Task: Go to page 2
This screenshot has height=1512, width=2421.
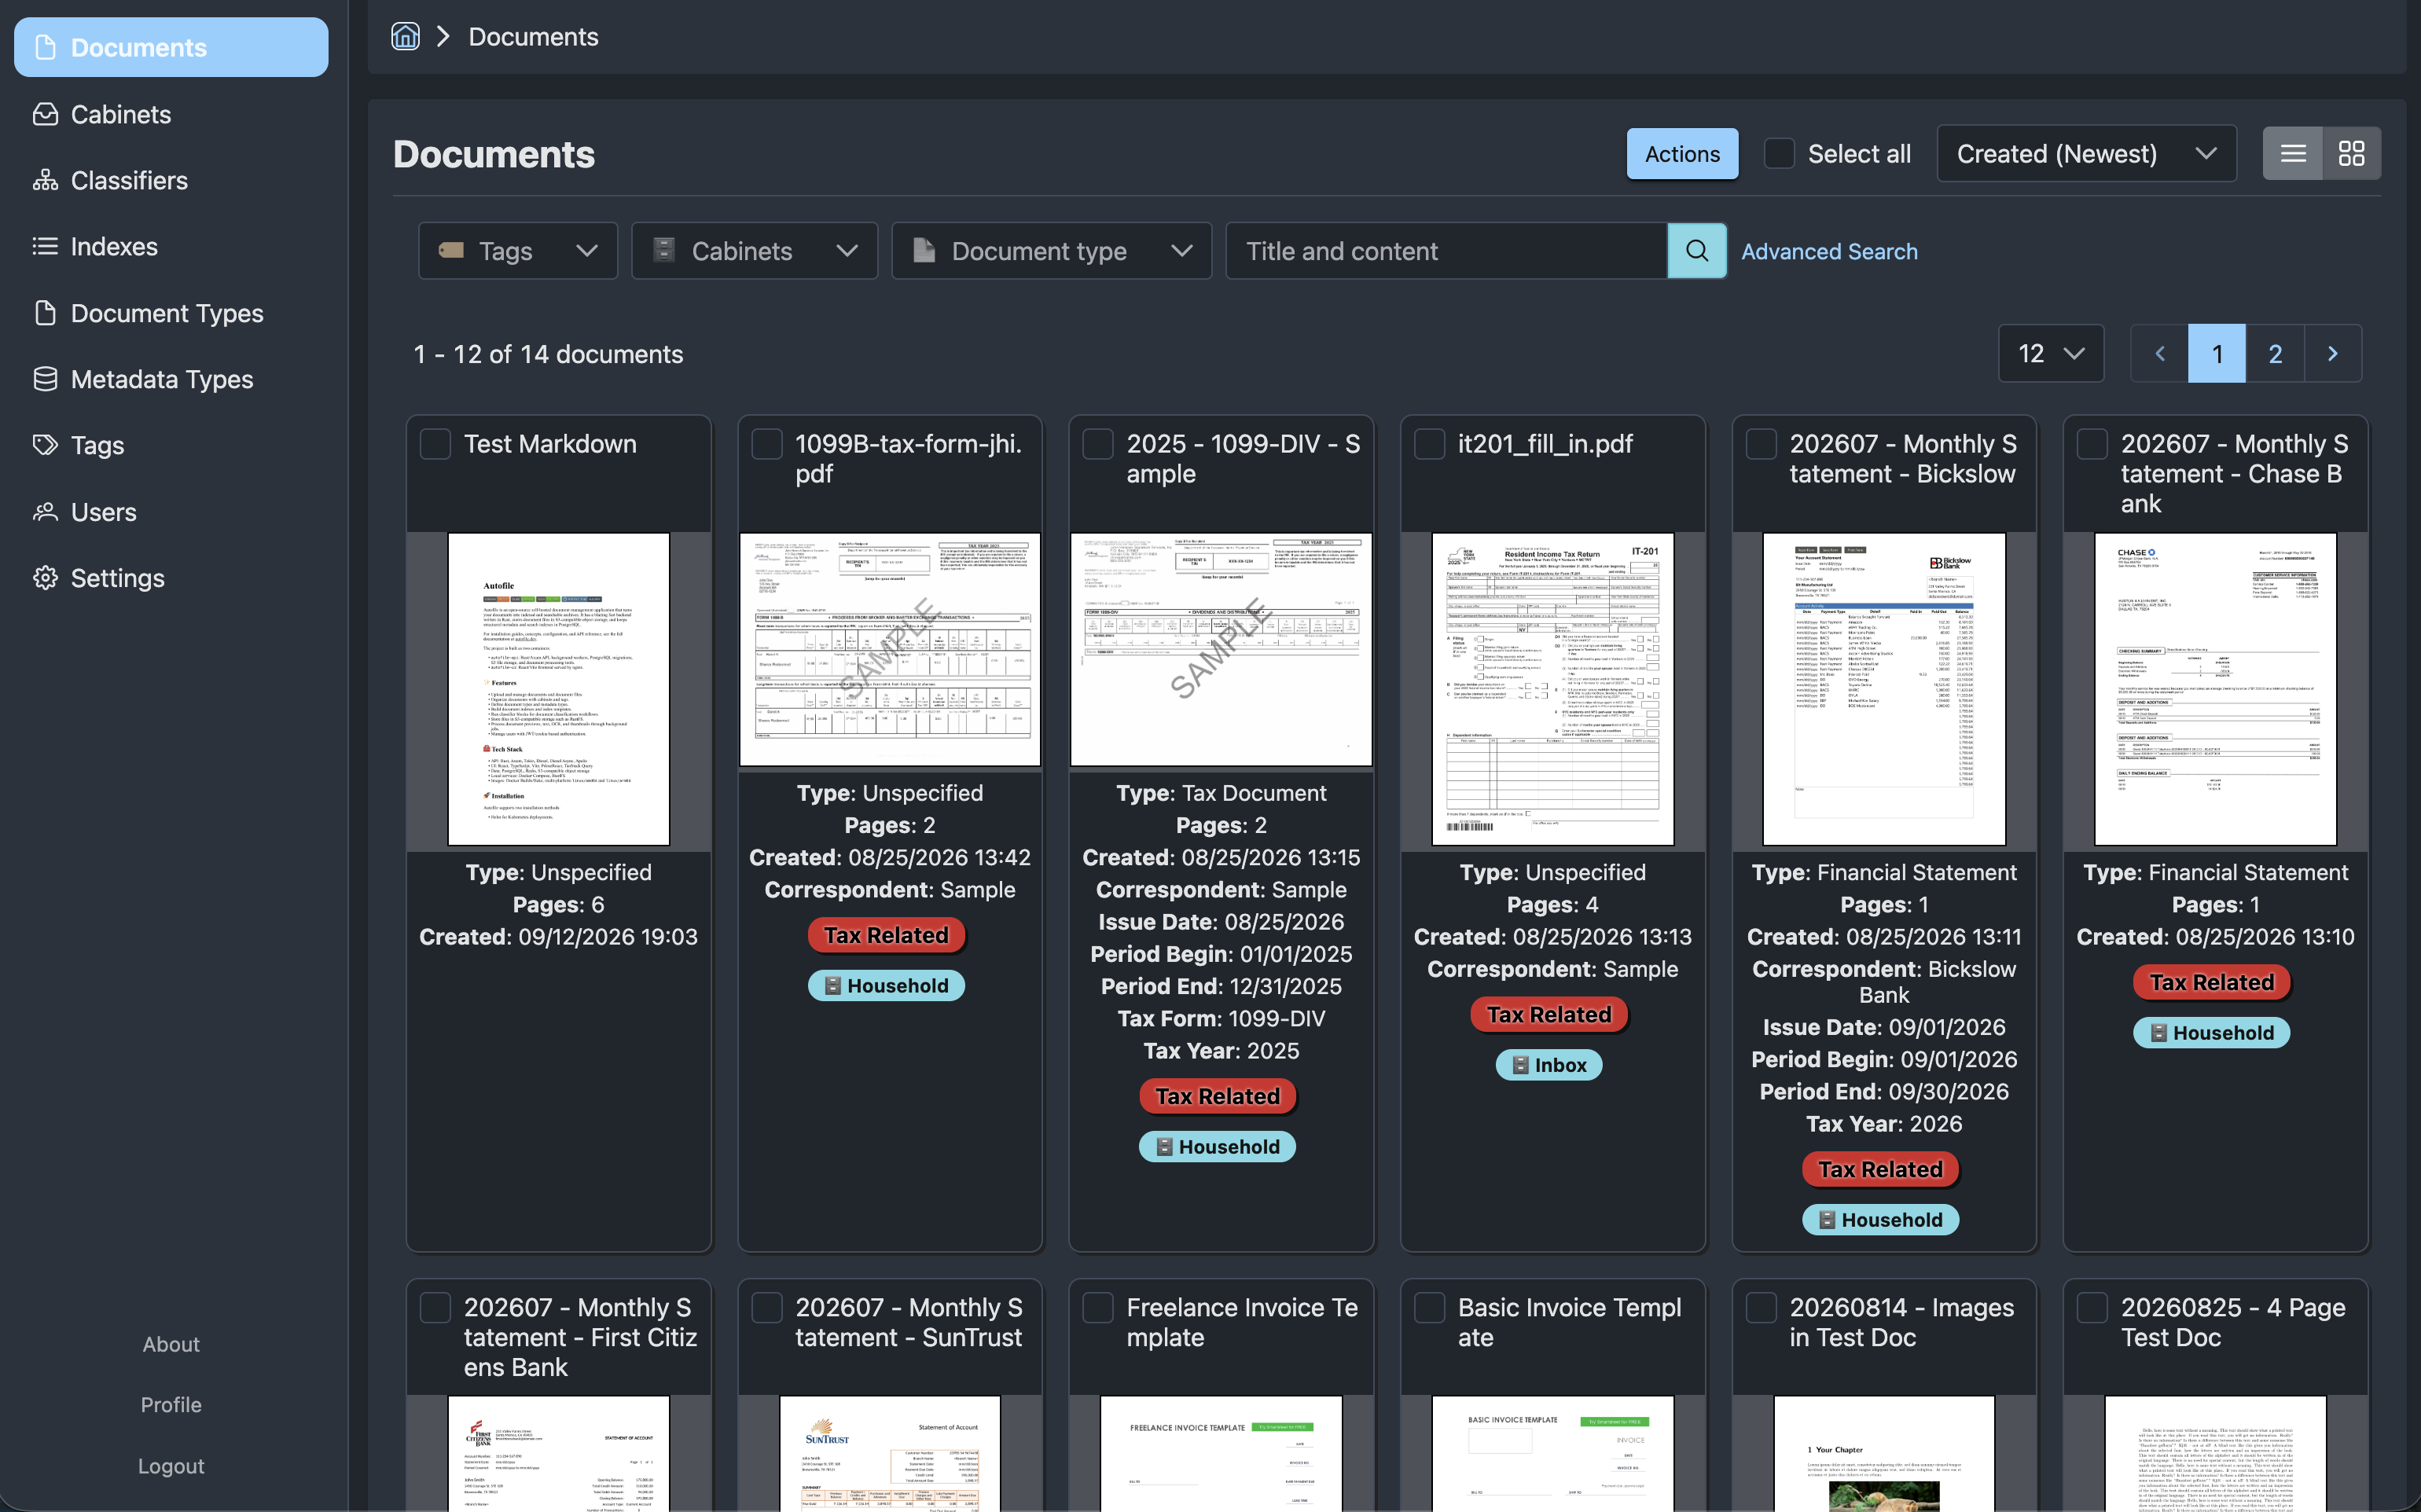Action: click(x=2275, y=353)
